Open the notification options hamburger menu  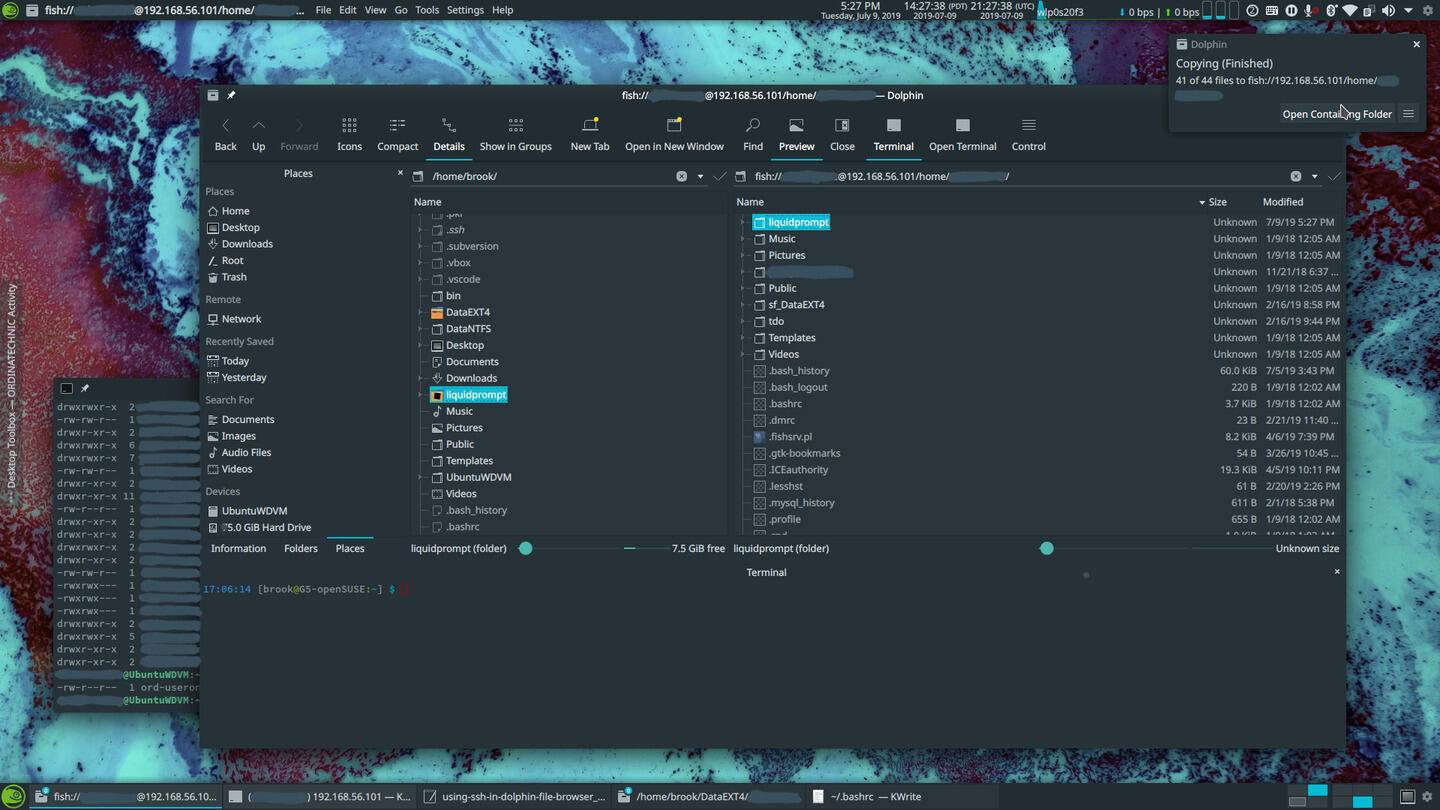pos(1408,114)
